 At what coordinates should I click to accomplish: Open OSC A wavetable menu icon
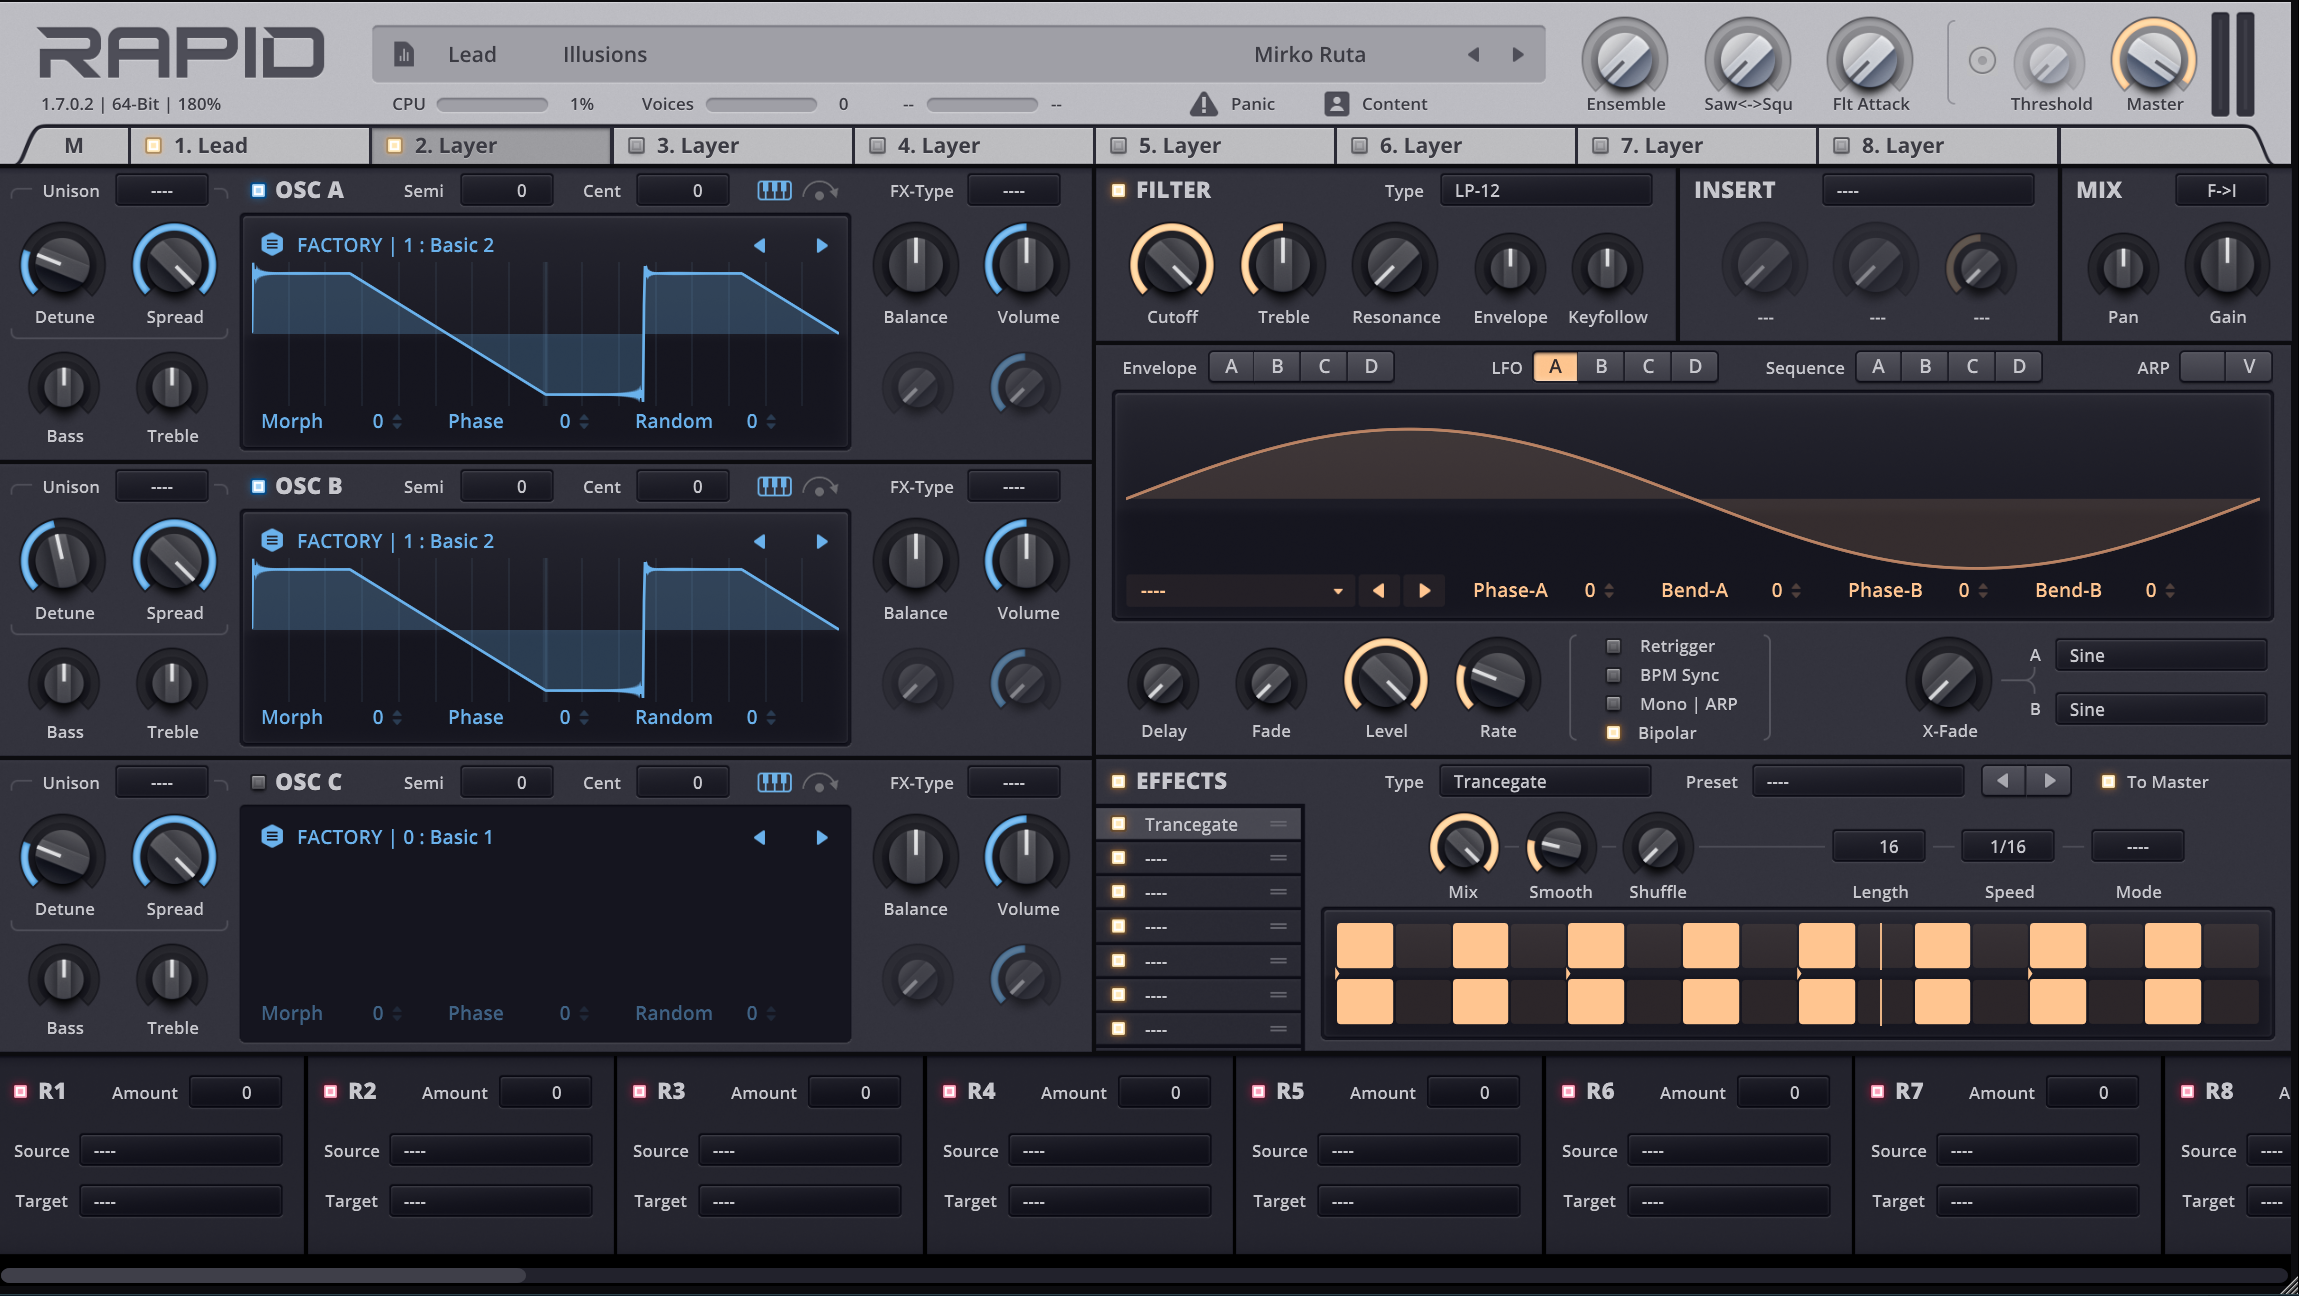(x=272, y=244)
